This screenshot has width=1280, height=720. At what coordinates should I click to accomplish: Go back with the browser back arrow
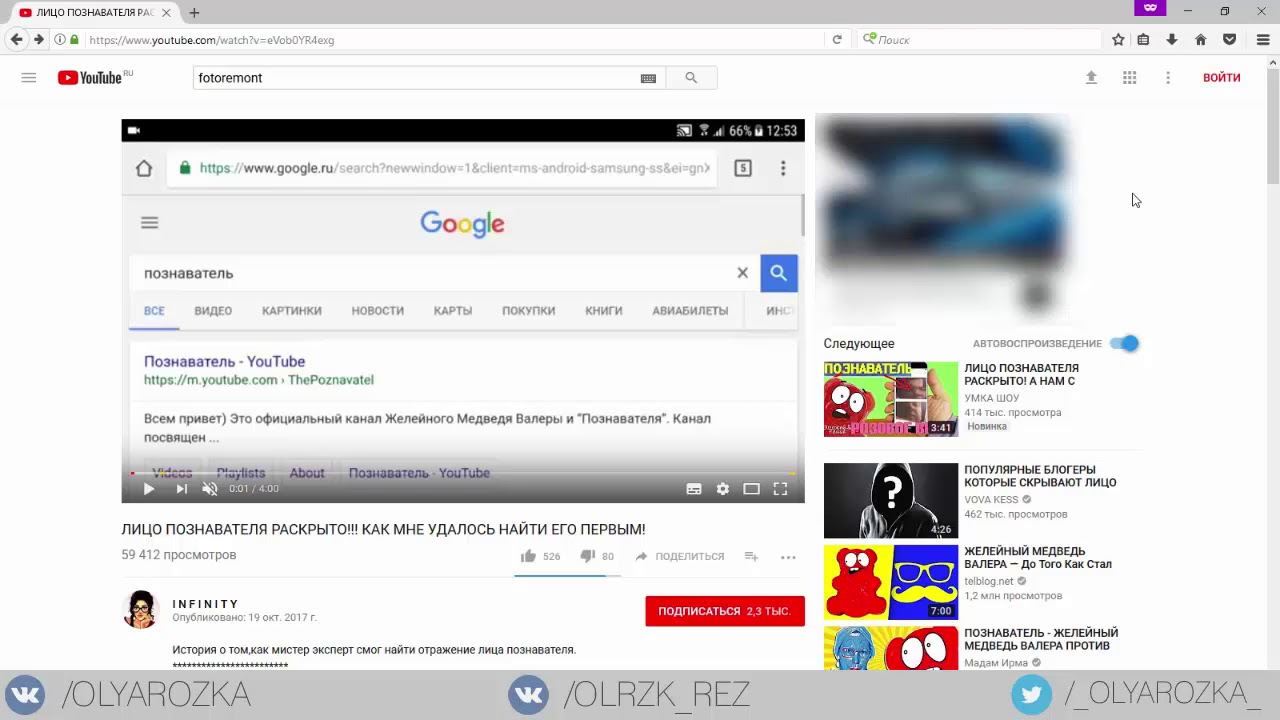[x=16, y=40]
